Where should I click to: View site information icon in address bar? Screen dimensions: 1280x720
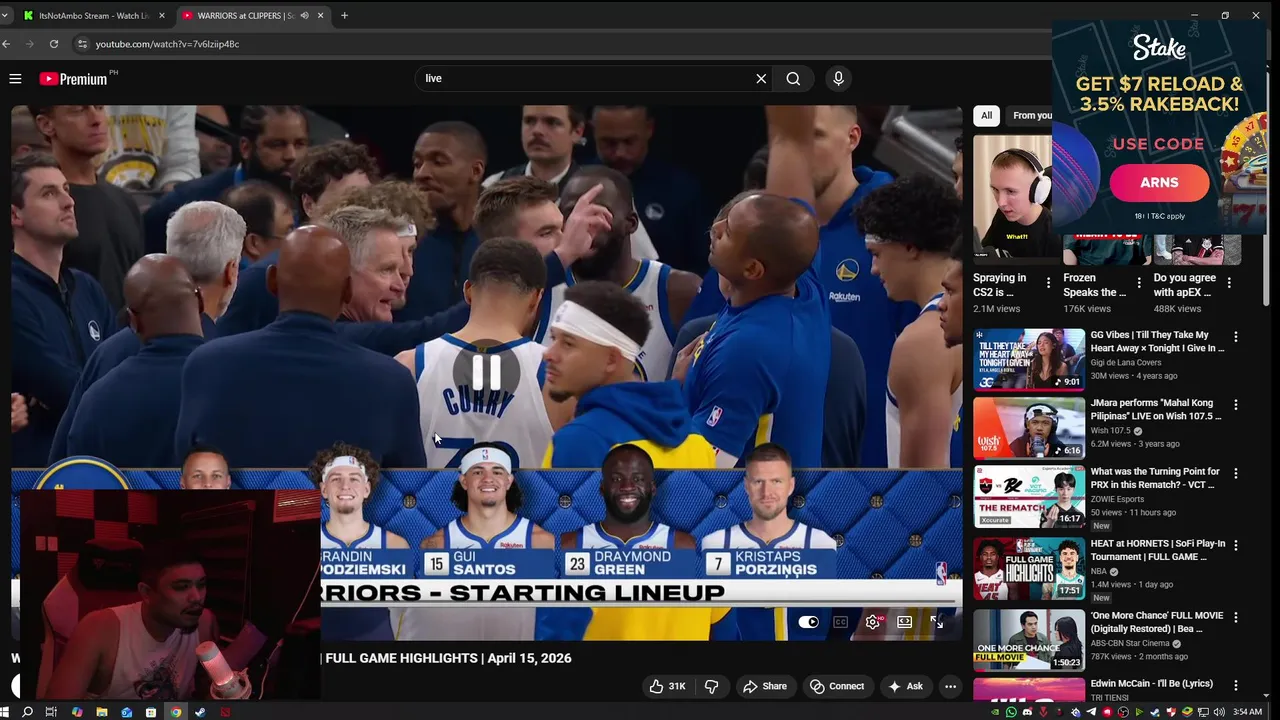(83, 44)
